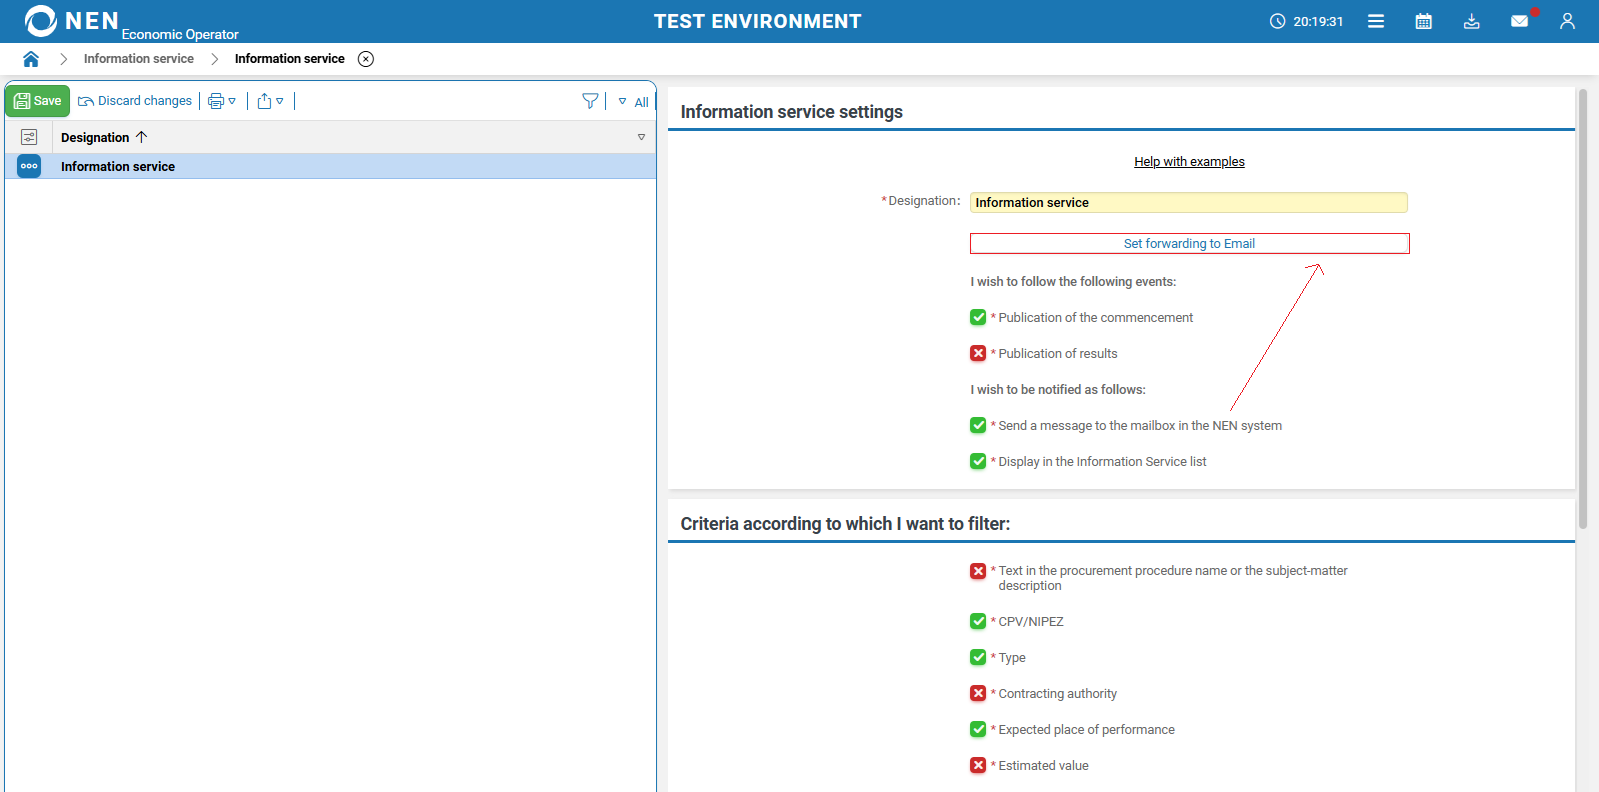Click the download icon in header

(x=1472, y=21)
